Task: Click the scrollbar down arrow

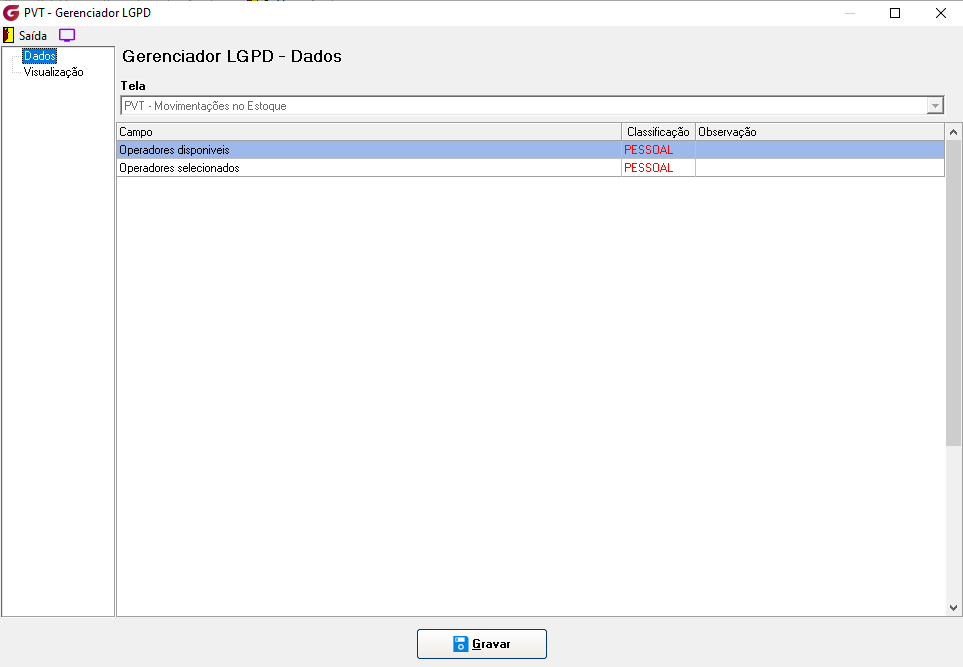Action: point(953,608)
